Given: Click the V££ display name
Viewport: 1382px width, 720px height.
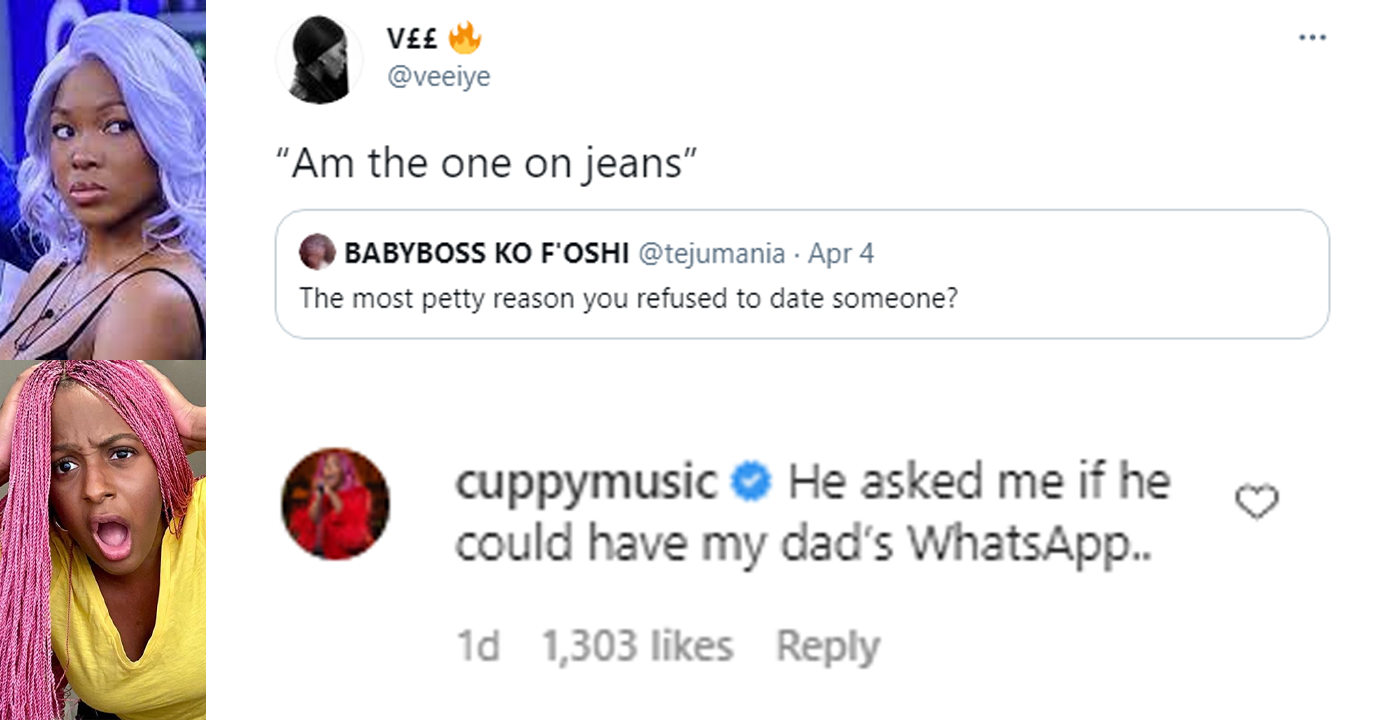Looking at the screenshot, I should (414, 38).
